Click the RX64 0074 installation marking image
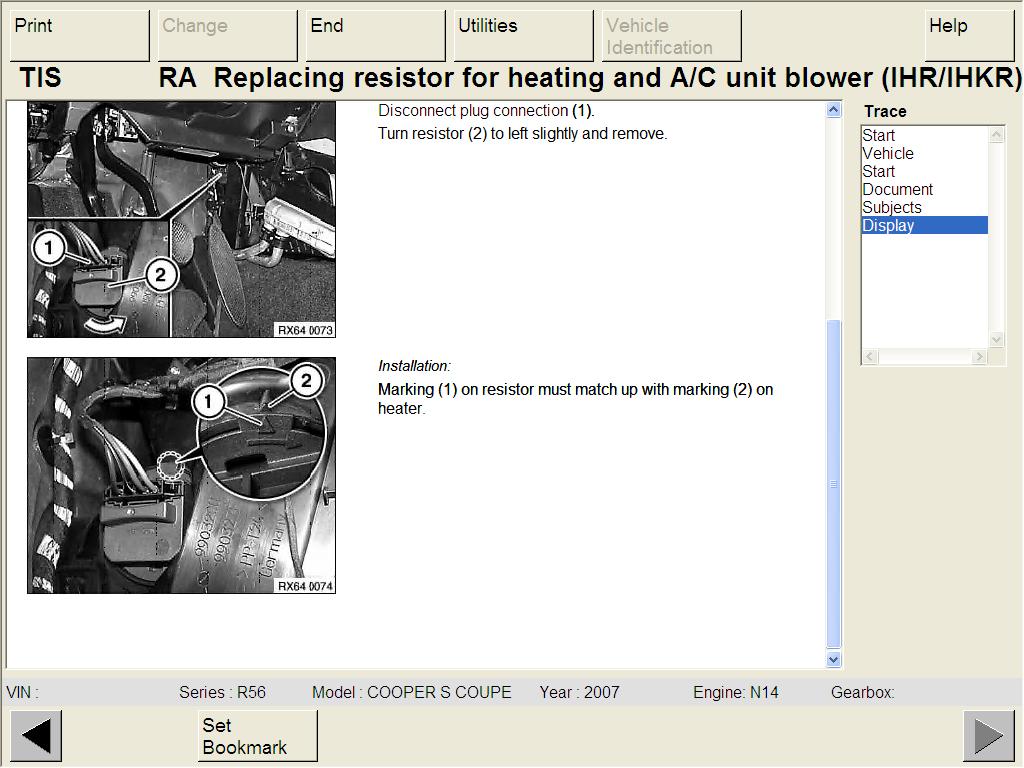The image size is (1024, 768). (181, 475)
